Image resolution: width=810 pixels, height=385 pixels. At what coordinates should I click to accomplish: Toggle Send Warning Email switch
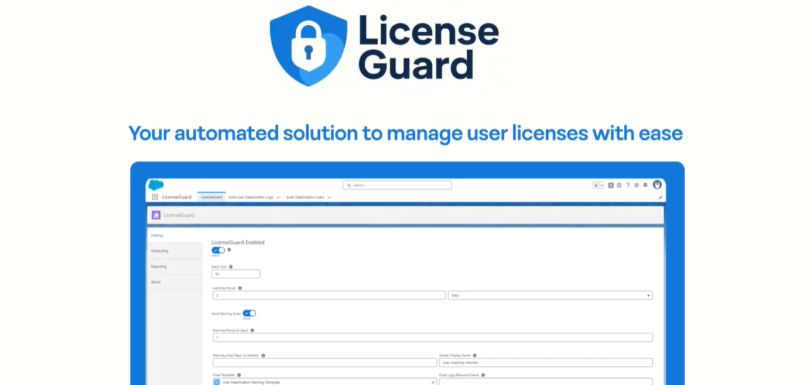coord(250,313)
